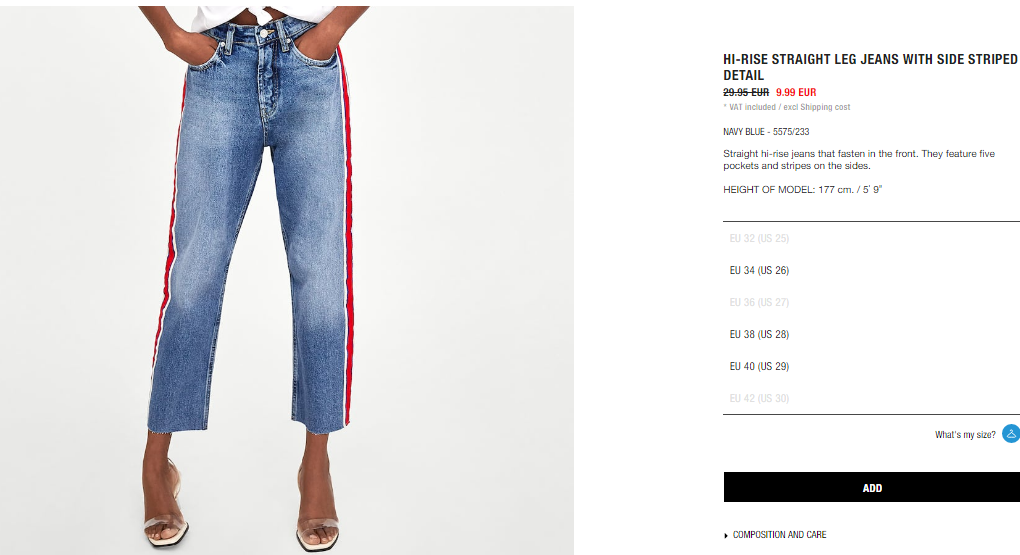Click the jeans waistband button in photo
Screen dimensions: 1020x555
coord(265,33)
